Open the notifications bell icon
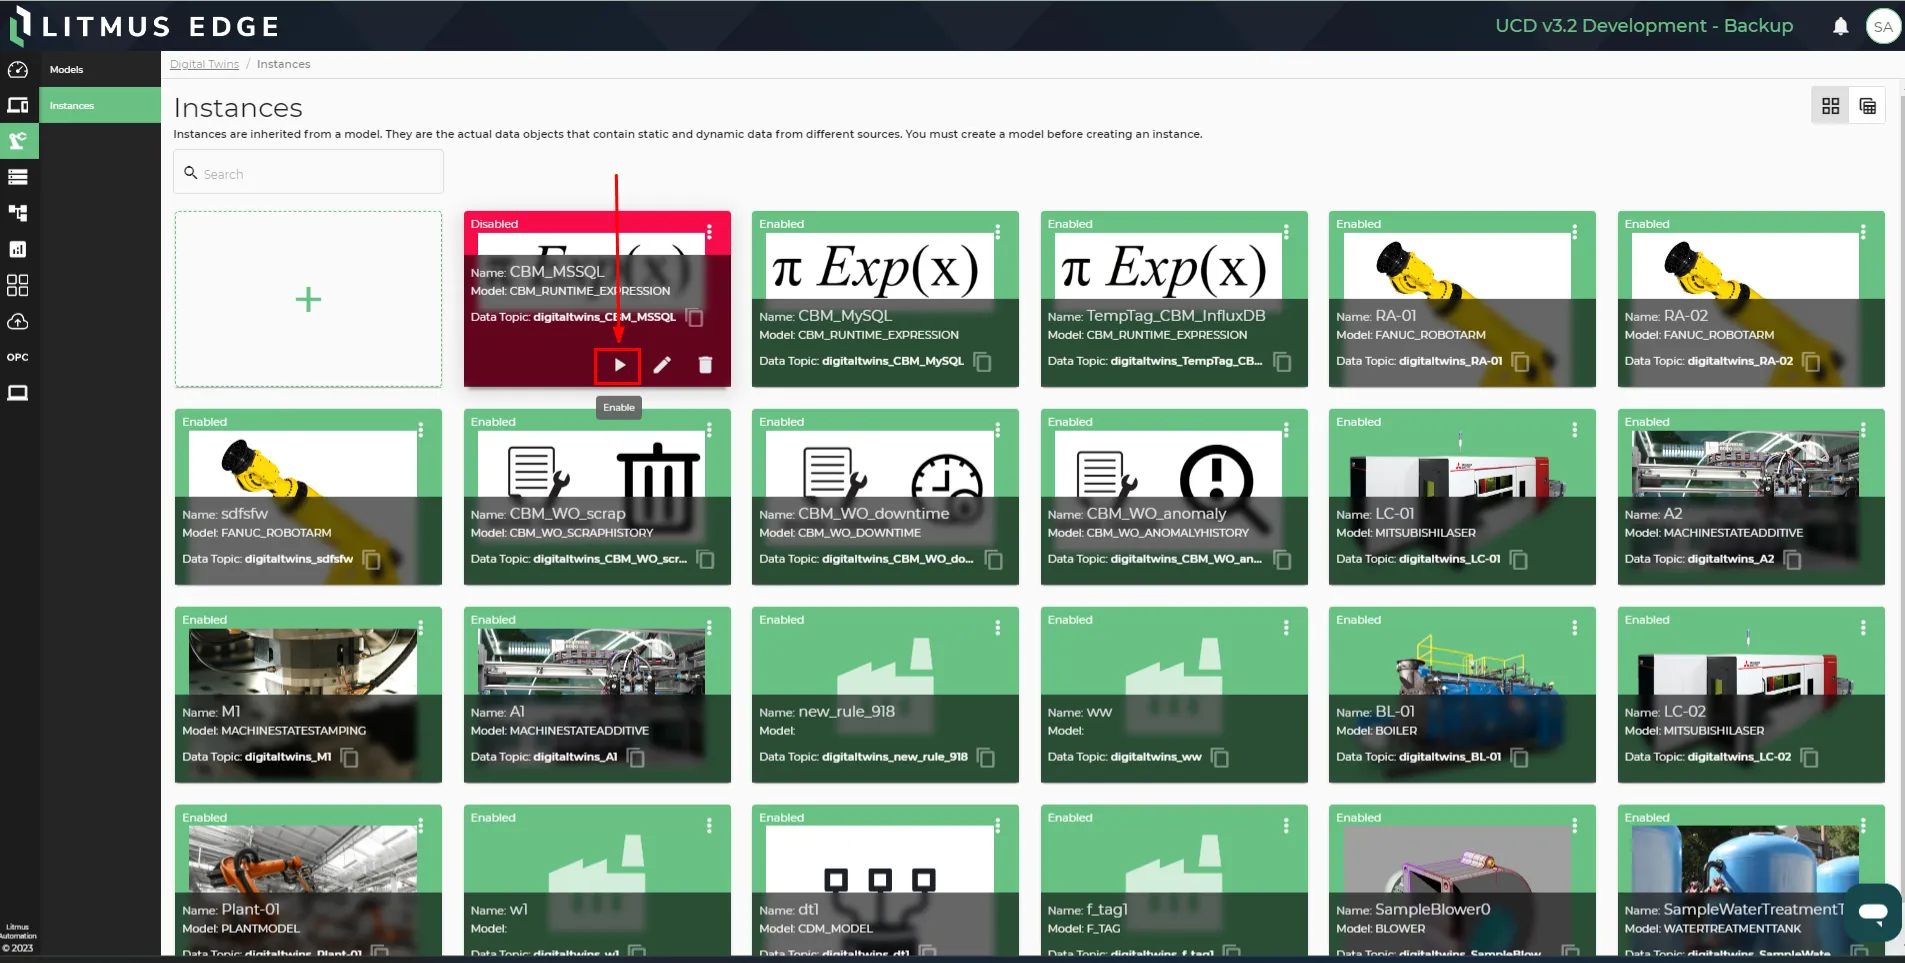 (x=1840, y=27)
